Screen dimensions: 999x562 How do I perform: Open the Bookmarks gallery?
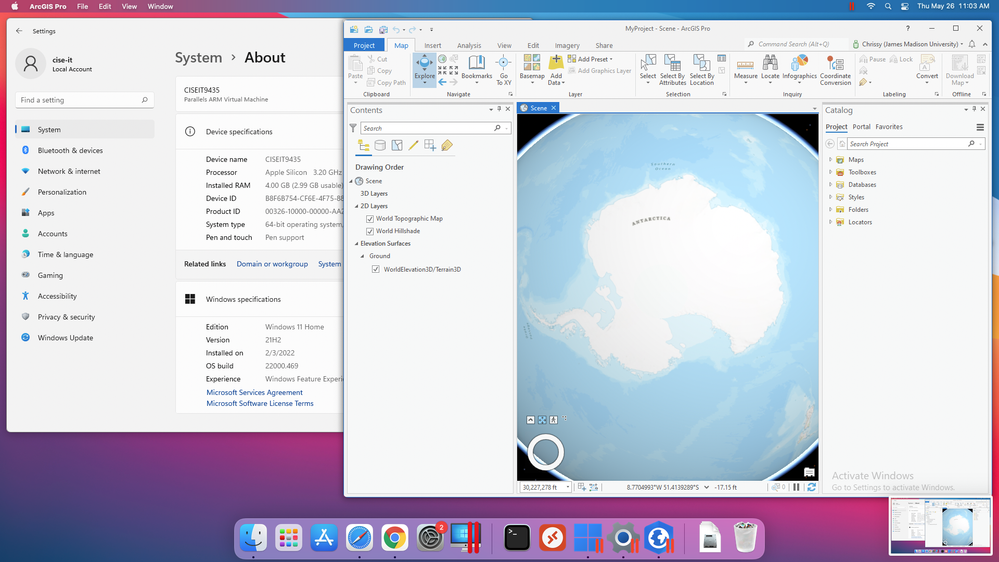(x=477, y=69)
